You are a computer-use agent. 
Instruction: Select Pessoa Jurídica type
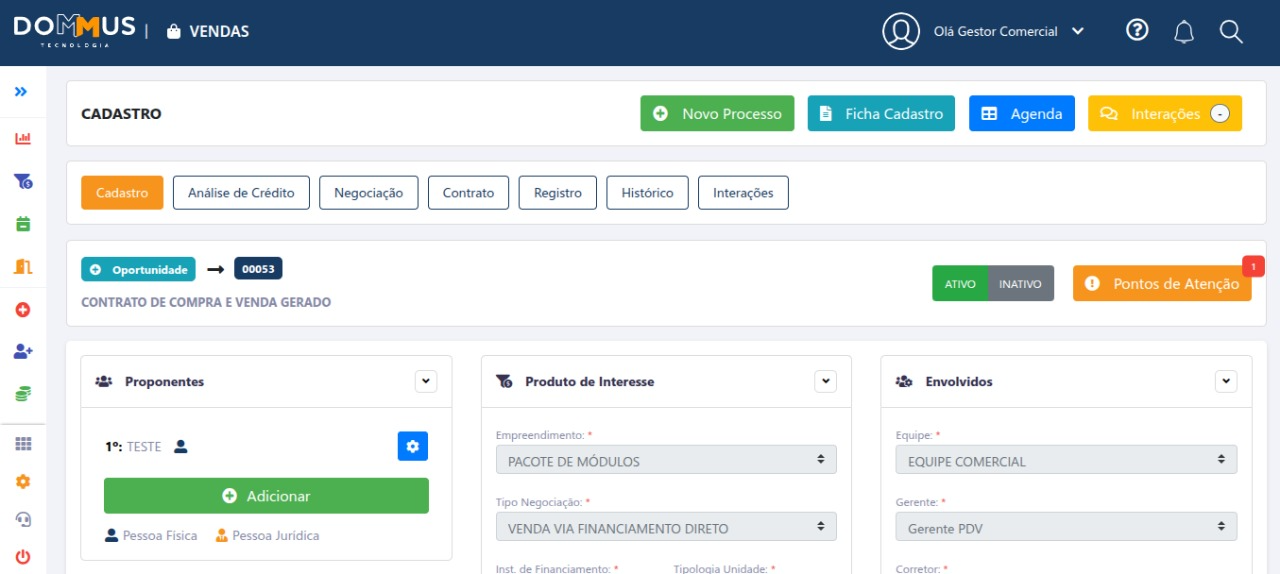point(267,536)
